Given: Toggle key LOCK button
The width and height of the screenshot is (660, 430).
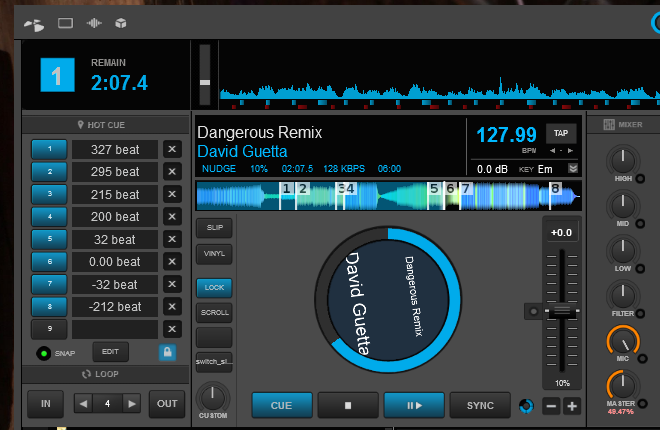Looking at the screenshot, I should click(x=214, y=287).
